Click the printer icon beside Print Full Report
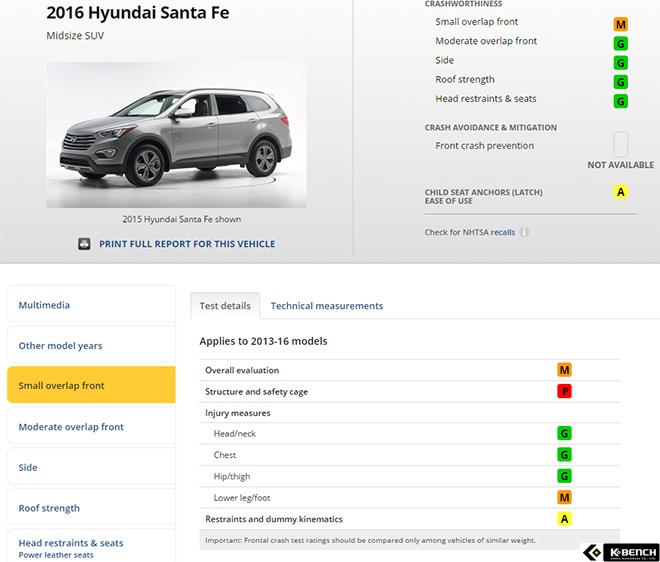The image size is (660, 562). 84,244
